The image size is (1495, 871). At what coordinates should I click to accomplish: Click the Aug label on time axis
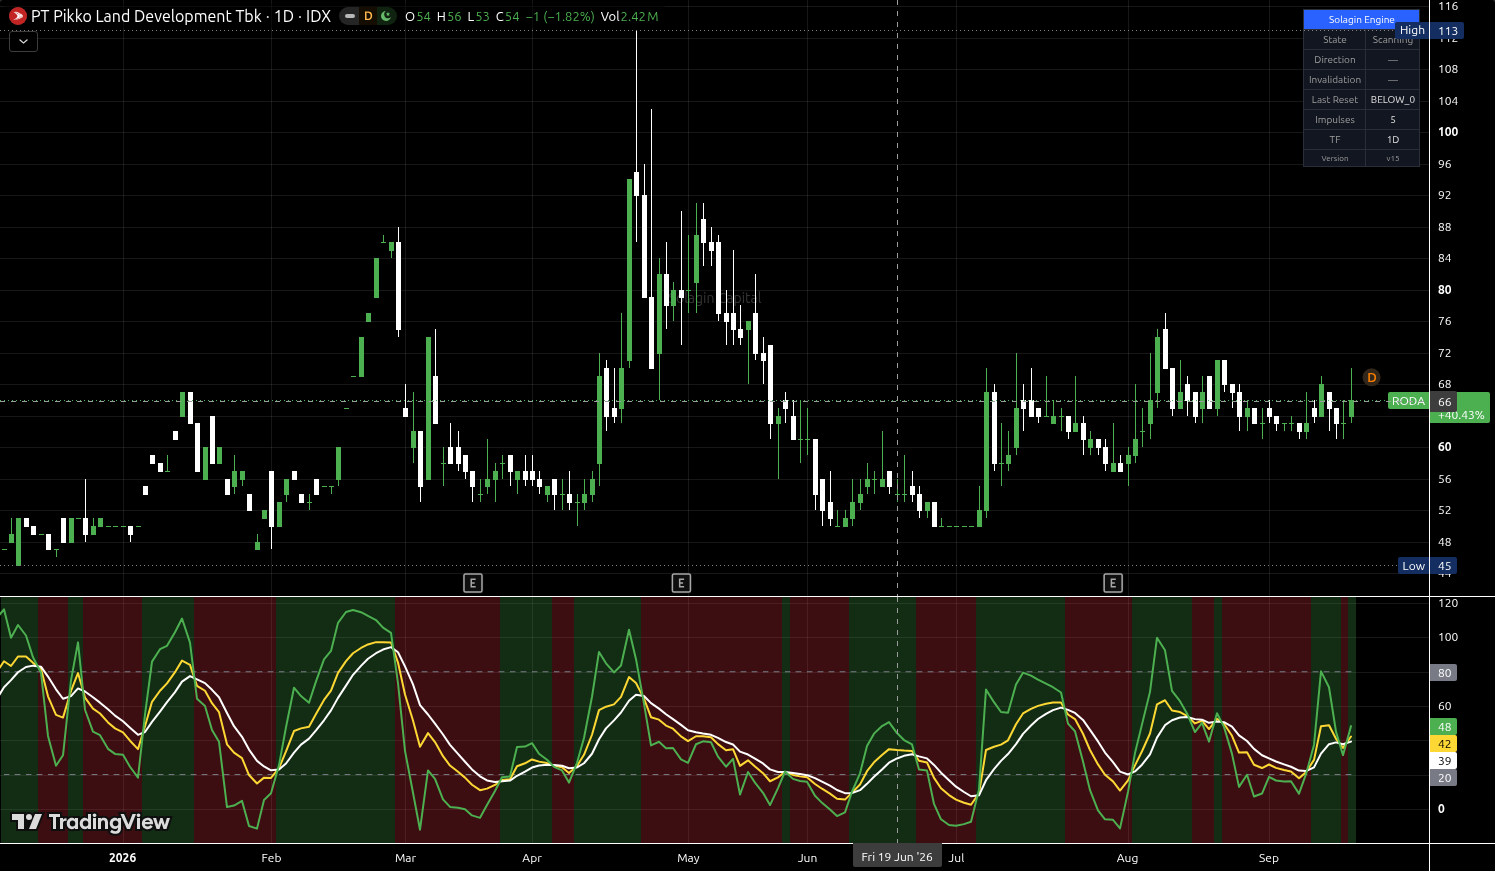pyautogui.click(x=1127, y=858)
